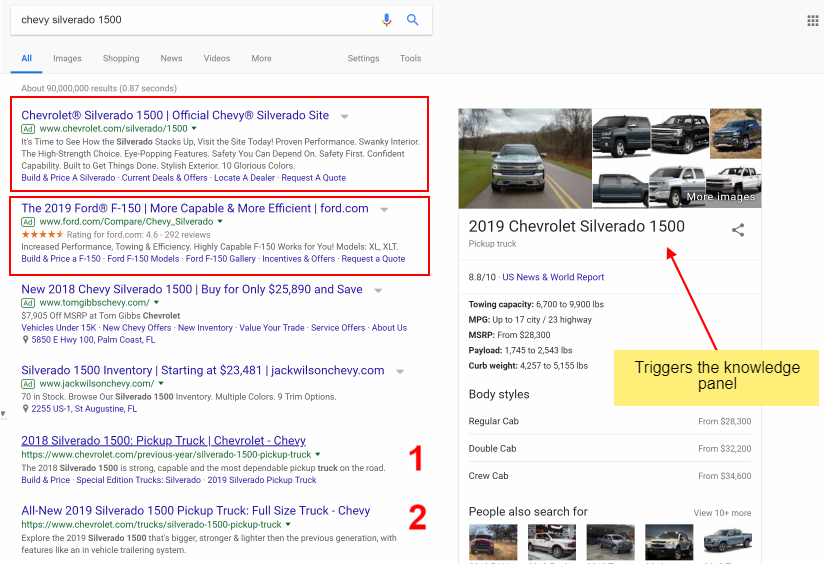Select Crew Cab body style row

coord(610,476)
